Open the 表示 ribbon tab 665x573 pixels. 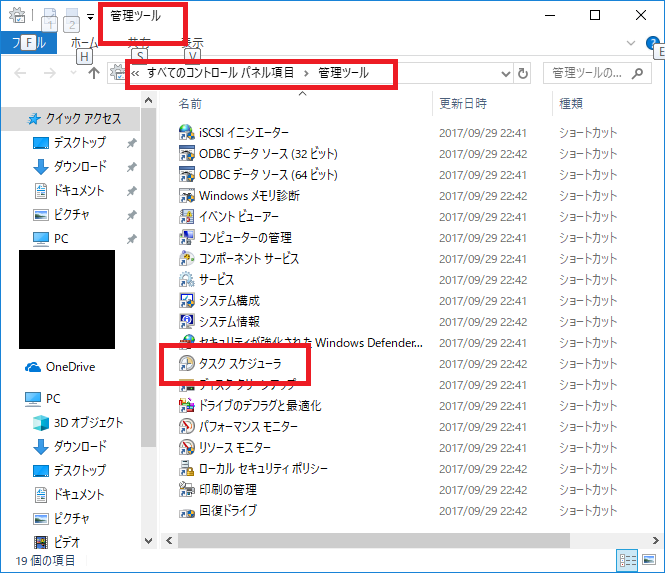[x=193, y=43]
